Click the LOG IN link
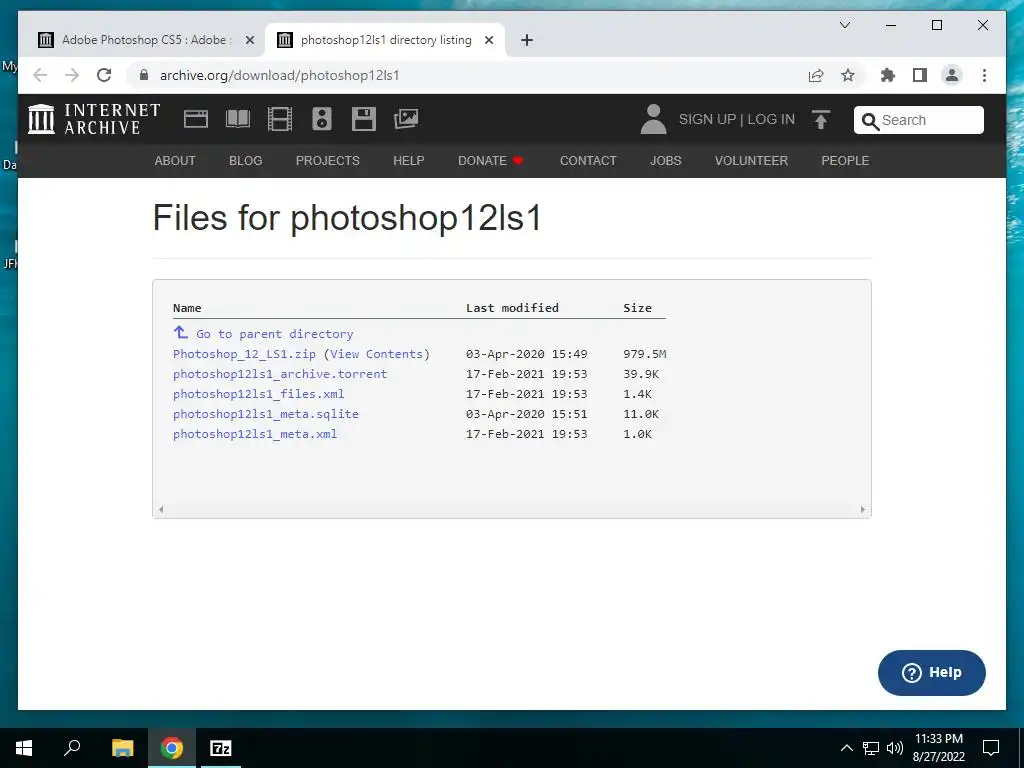The height and width of the screenshot is (768, 1024). point(771,120)
